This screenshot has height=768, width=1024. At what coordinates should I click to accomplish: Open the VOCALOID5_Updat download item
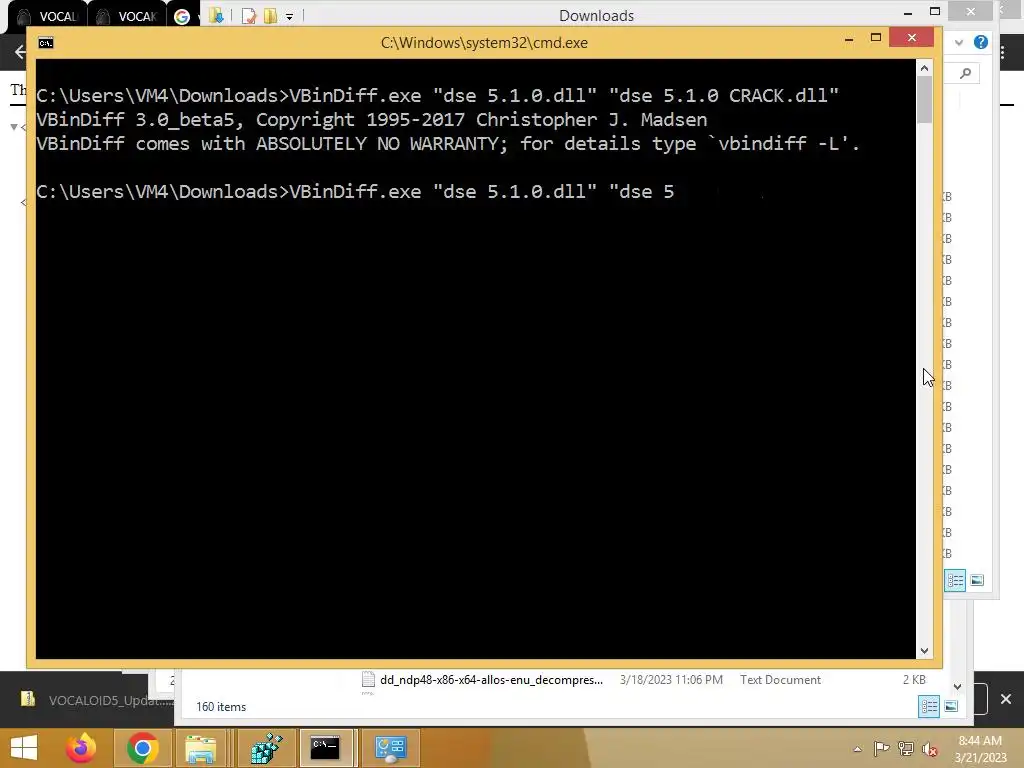pyautogui.click(x=98, y=700)
